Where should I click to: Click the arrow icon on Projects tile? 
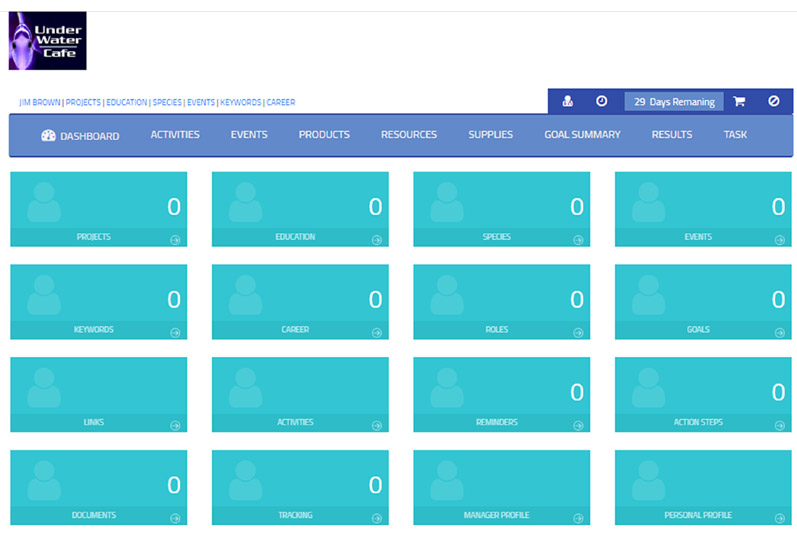point(175,240)
